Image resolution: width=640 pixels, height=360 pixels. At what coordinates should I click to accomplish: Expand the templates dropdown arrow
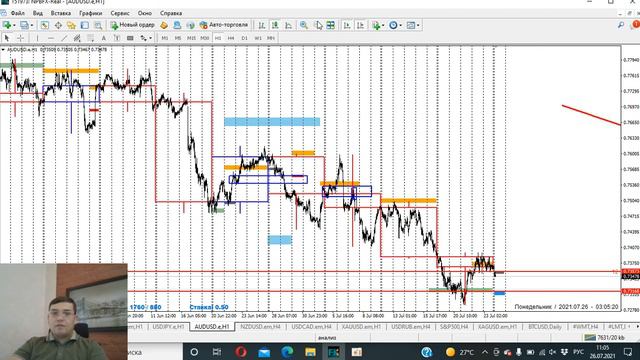[x=418, y=25]
